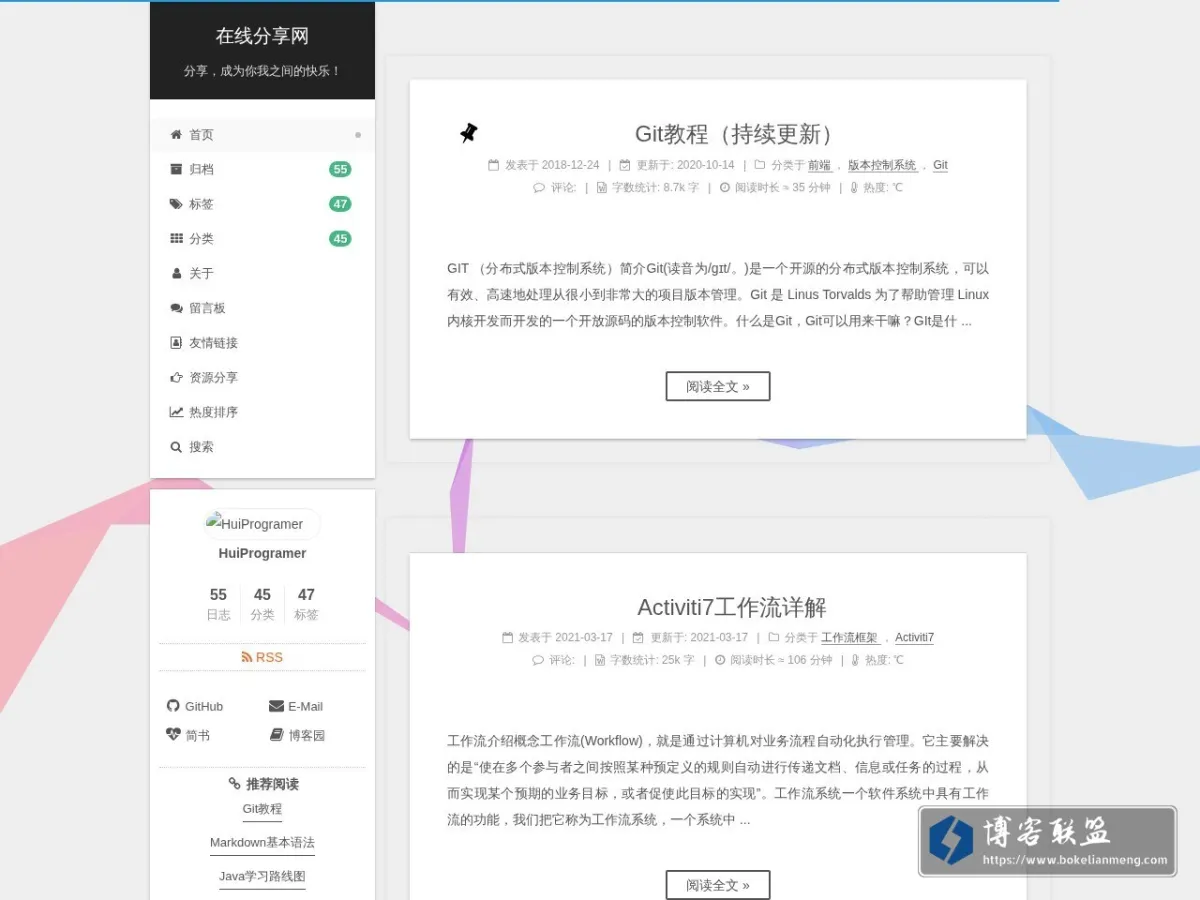Click the text 更新于: 2020-10-14
The width and height of the screenshot is (1200, 900).
tap(685, 165)
